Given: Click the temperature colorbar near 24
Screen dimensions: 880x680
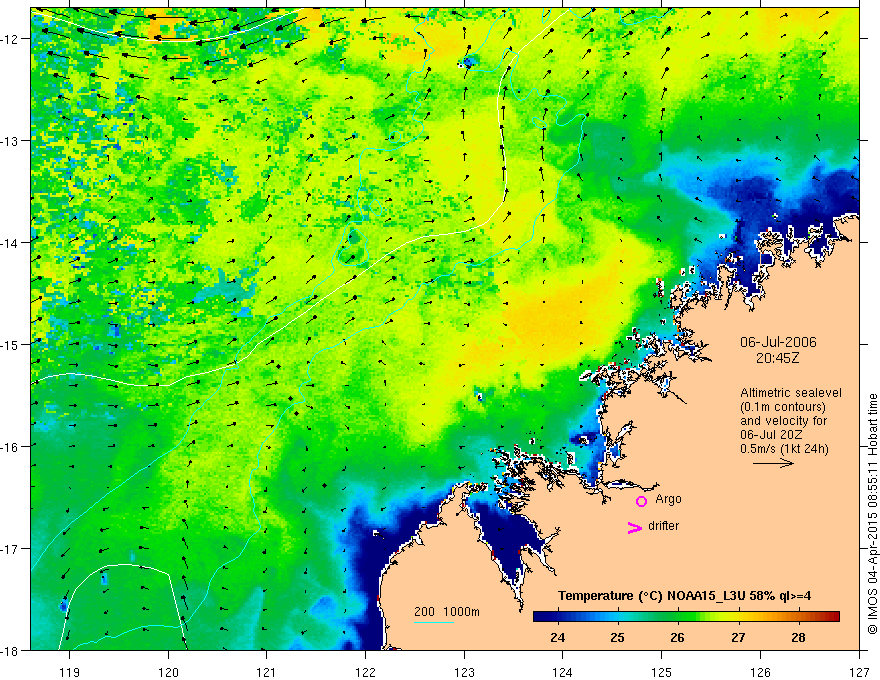Looking at the screenshot, I should pyautogui.click(x=557, y=617).
